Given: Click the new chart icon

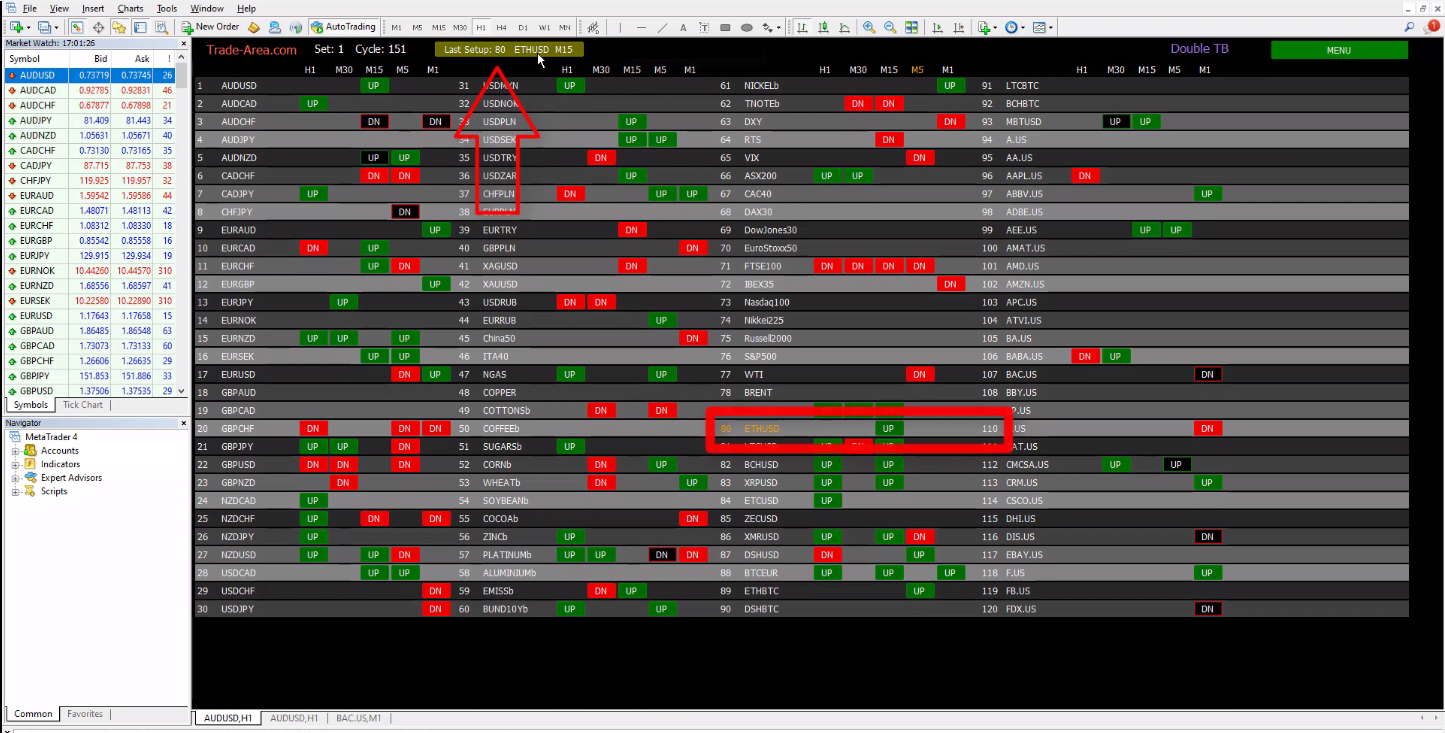Looking at the screenshot, I should pyautogui.click(x=16, y=27).
